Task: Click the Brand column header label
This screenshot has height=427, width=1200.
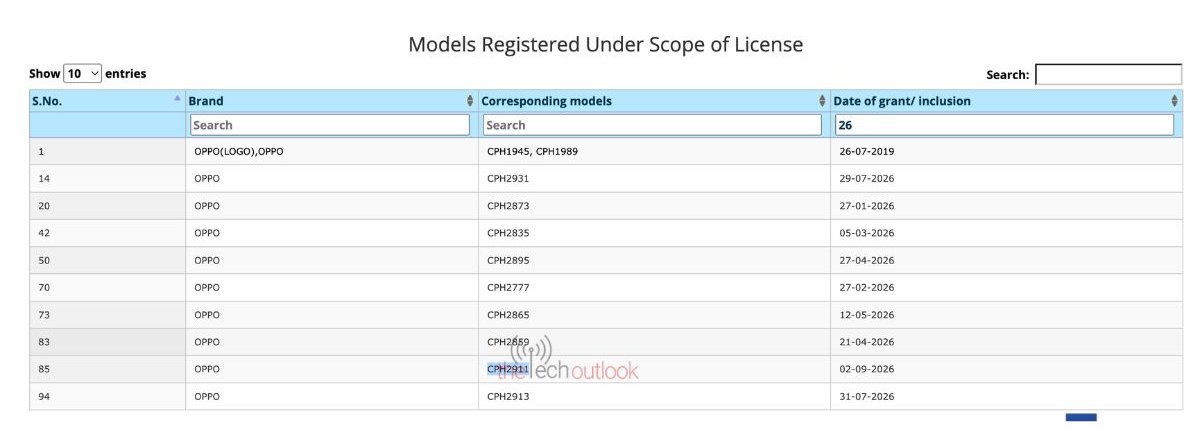Action: (206, 101)
